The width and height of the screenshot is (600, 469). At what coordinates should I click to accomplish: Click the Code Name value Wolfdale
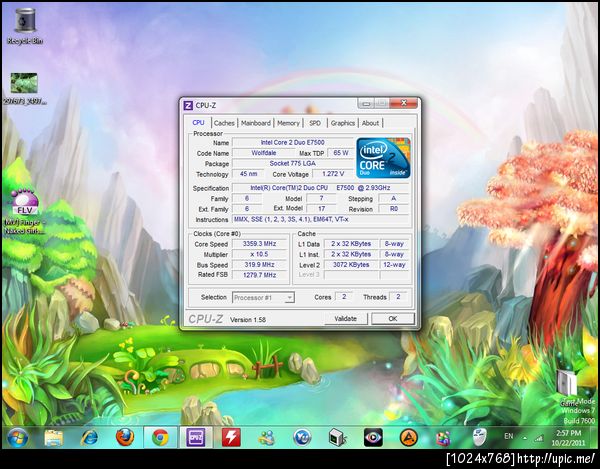click(264, 153)
